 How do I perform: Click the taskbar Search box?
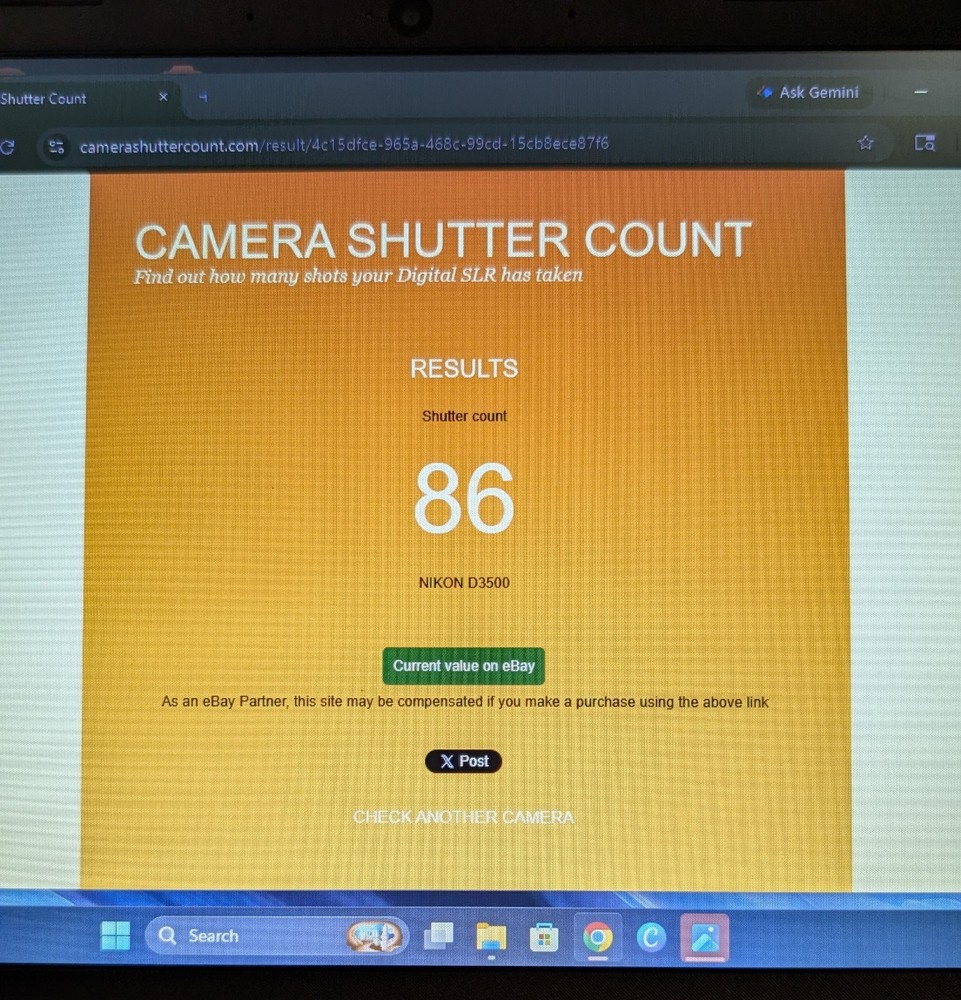point(276,936)
